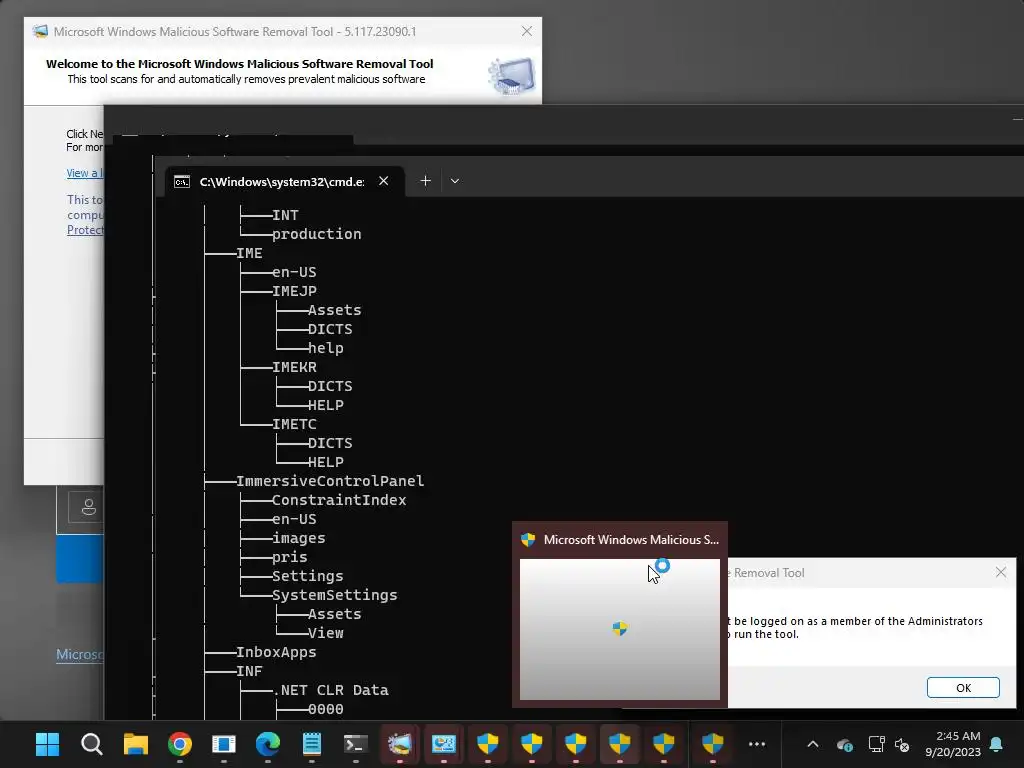This screenshot has height=768, width=1024.
Task: Click the 'IMETC' tree entry
Action: click(x=294, y=424)
